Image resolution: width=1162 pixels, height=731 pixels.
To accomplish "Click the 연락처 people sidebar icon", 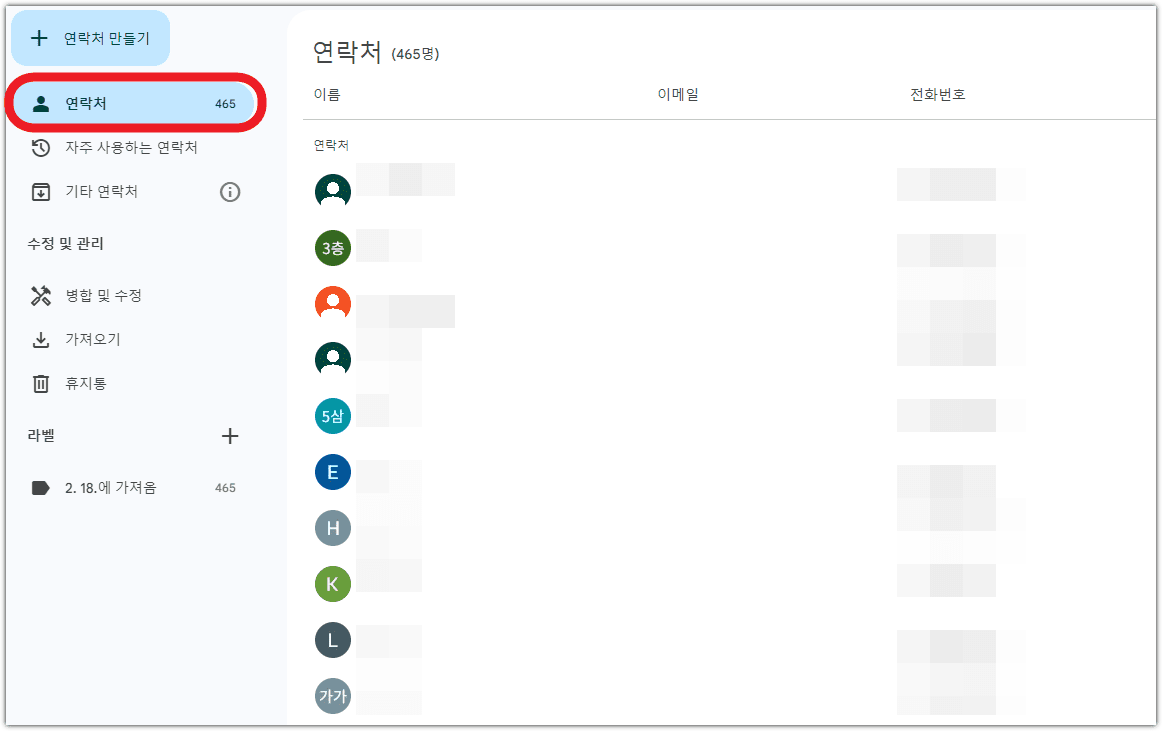I will pyautogui.click(x=40, y=102).
